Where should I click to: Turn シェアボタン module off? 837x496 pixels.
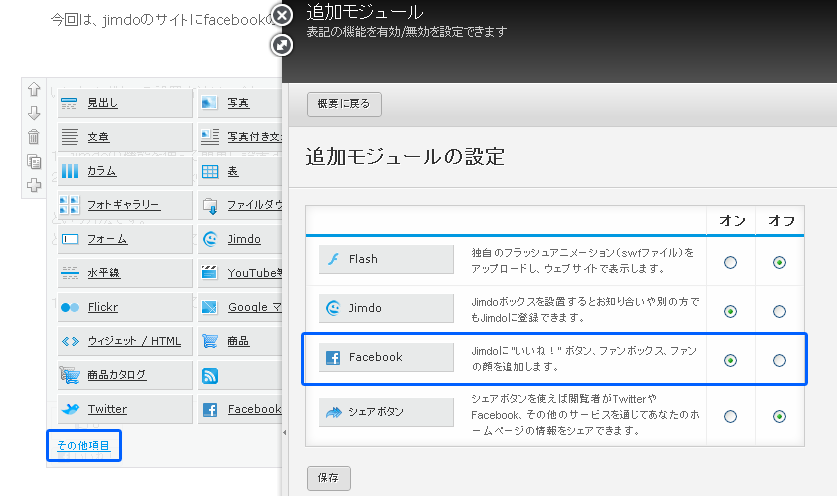(x=779, y=416)
